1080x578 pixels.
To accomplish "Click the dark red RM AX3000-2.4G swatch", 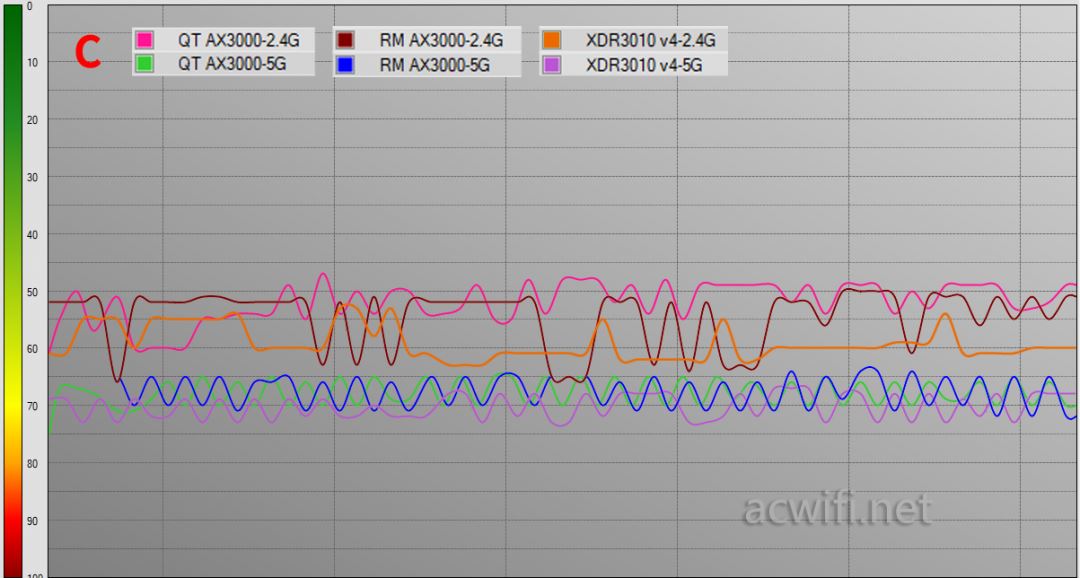I will point(346,40).
